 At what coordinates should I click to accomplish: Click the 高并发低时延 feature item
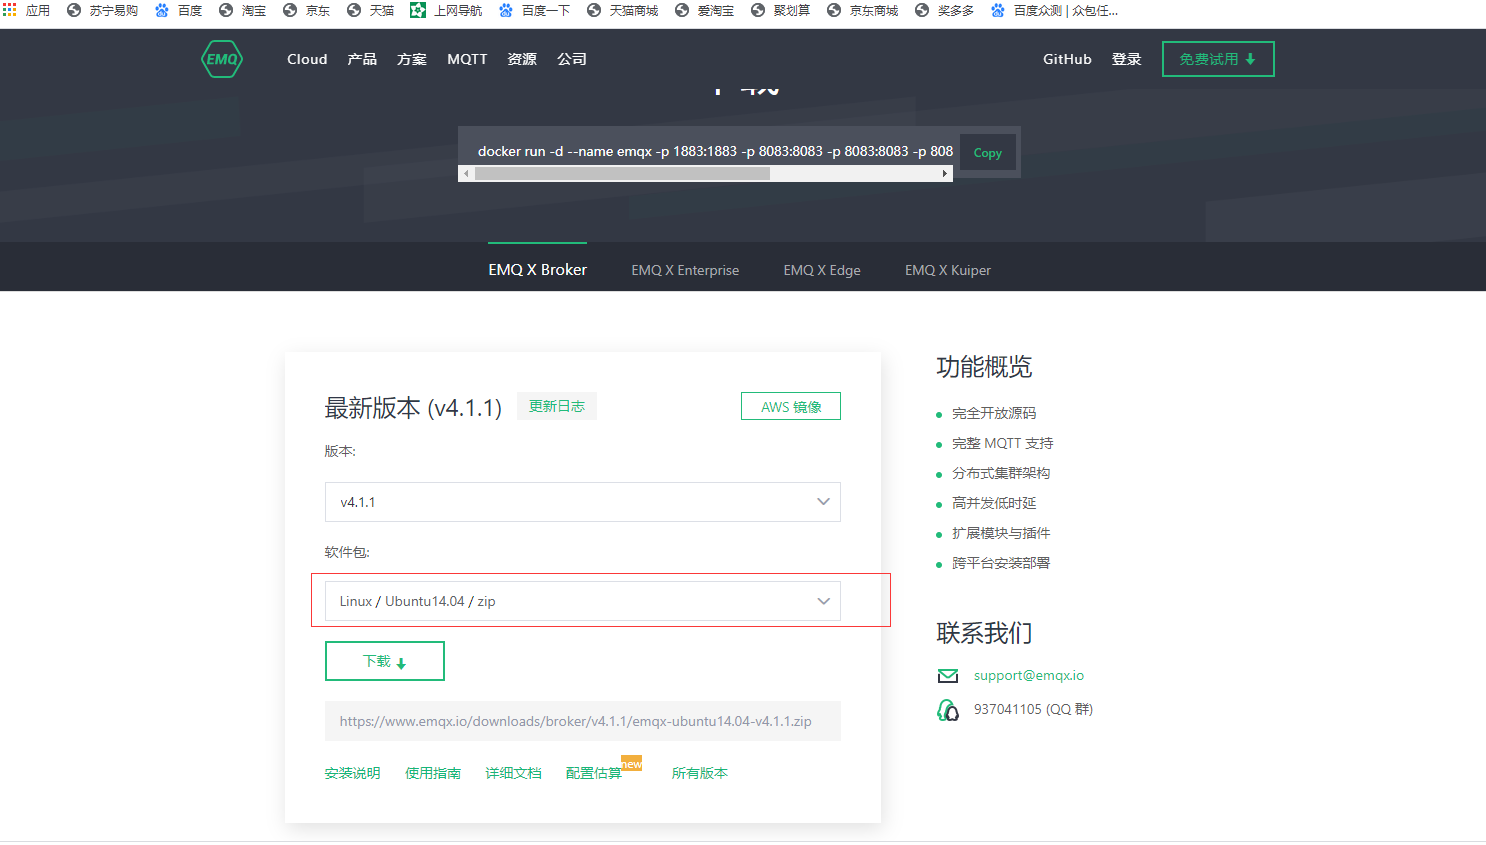[x=994, y=503]
